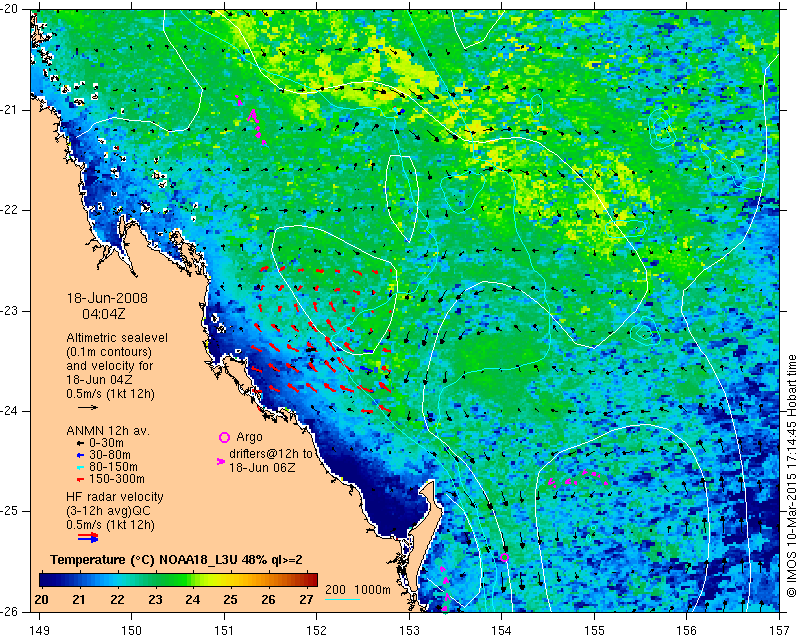Click the black altimetric velocity scale arrow
The image size is (800, 640).
[88, 407]
